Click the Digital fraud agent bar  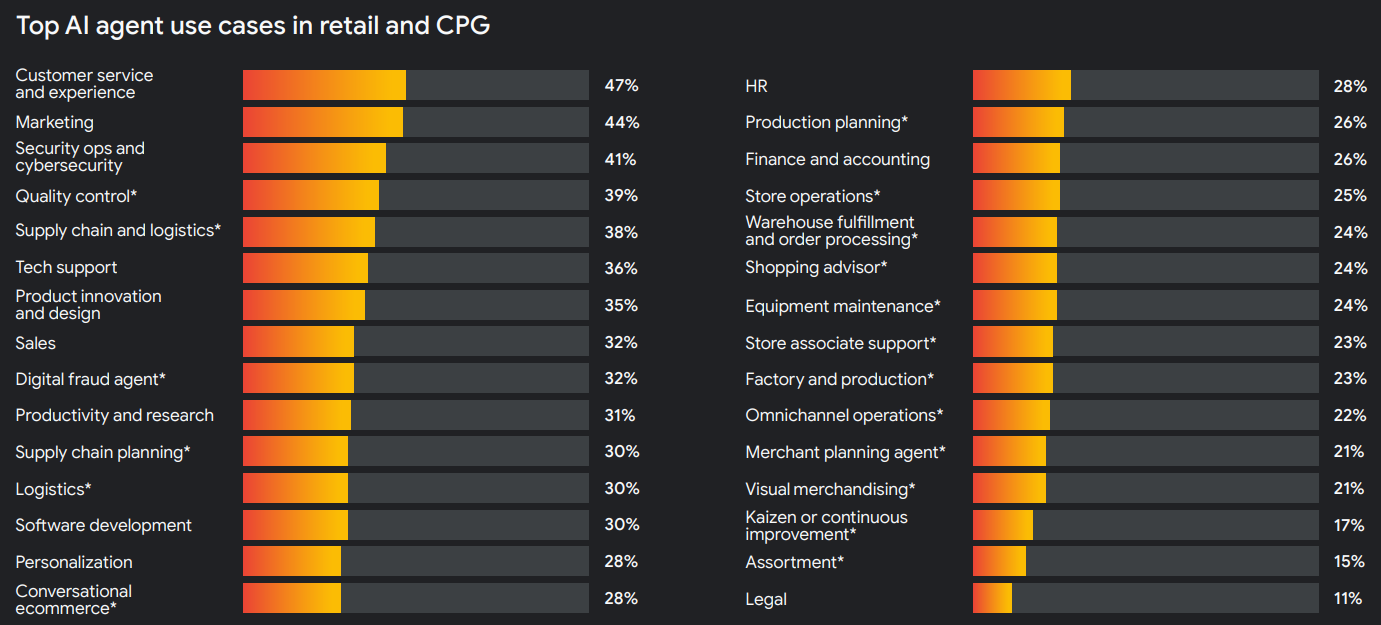coord(415,378)
